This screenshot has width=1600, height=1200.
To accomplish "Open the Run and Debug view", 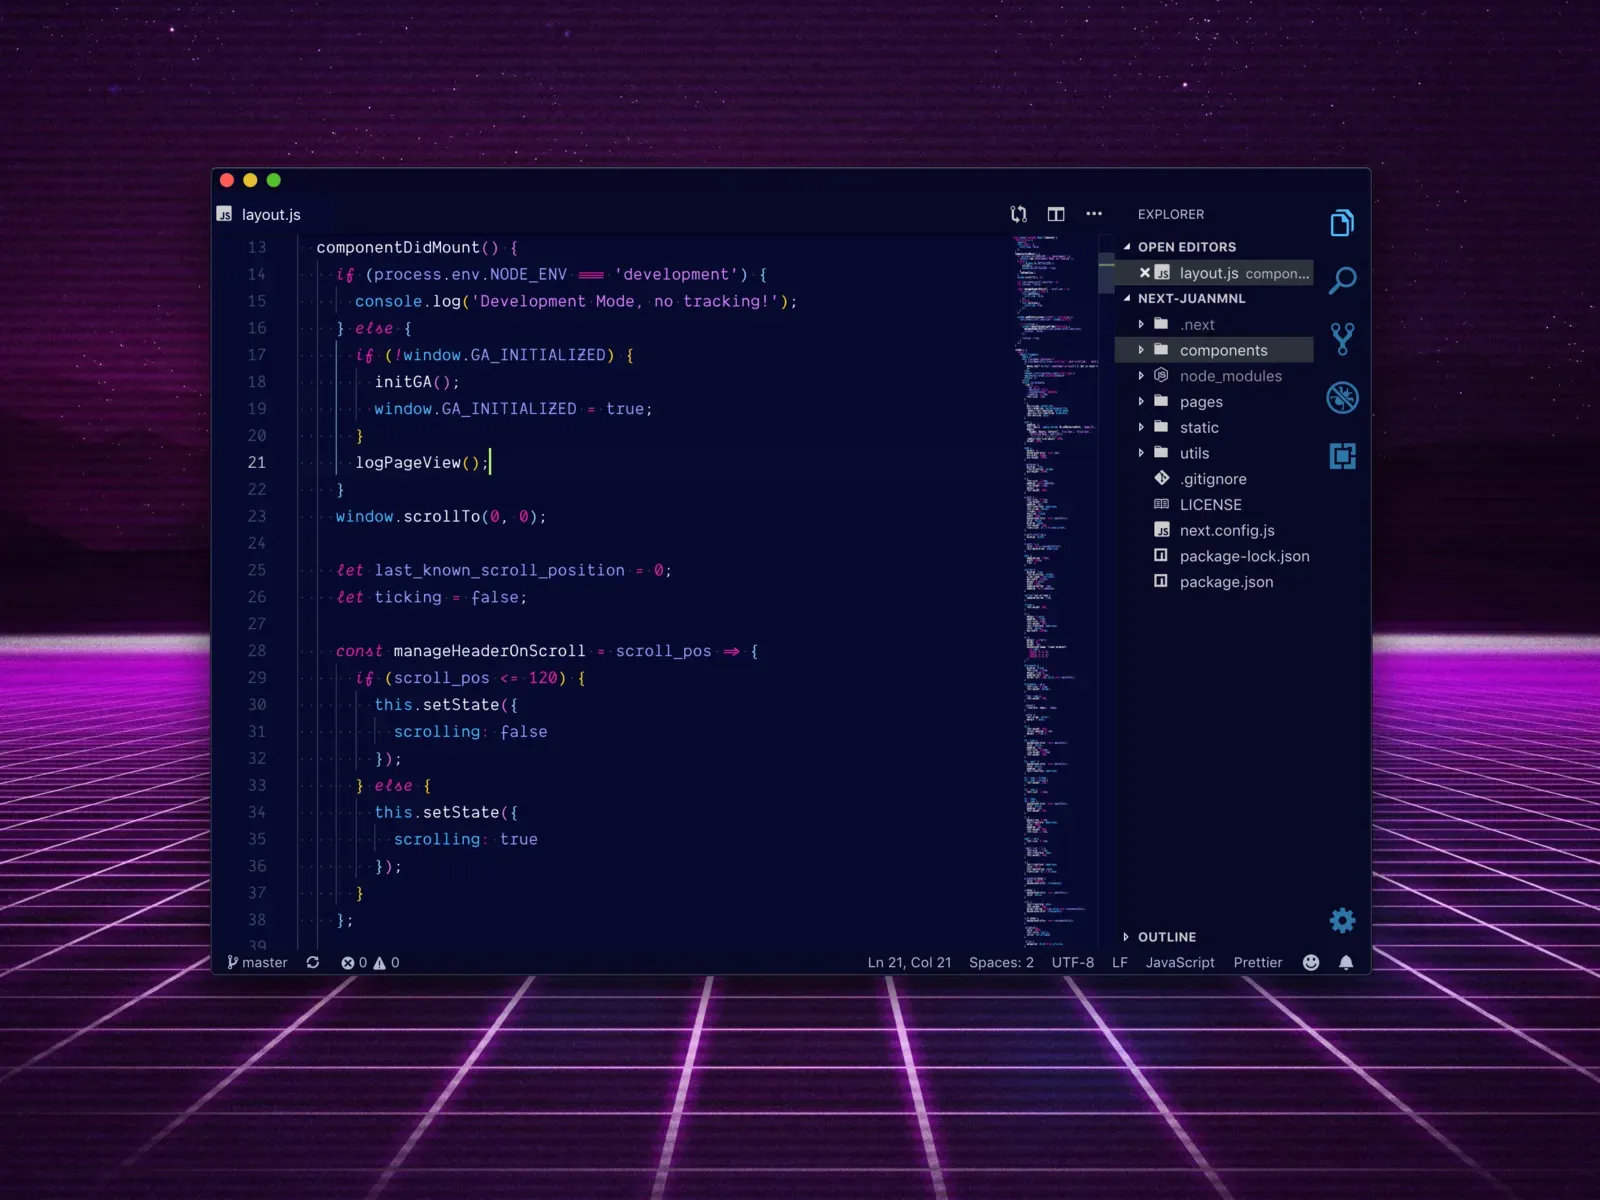I will tap(1343, 397).
